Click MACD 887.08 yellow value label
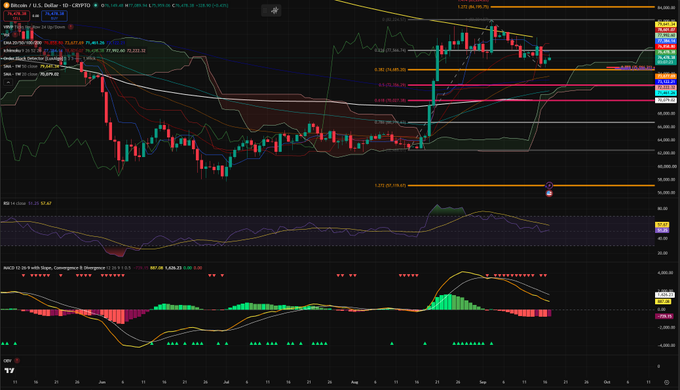Image resolution: width=680 pixels, height=390 pixels. (x=664, y=301)
